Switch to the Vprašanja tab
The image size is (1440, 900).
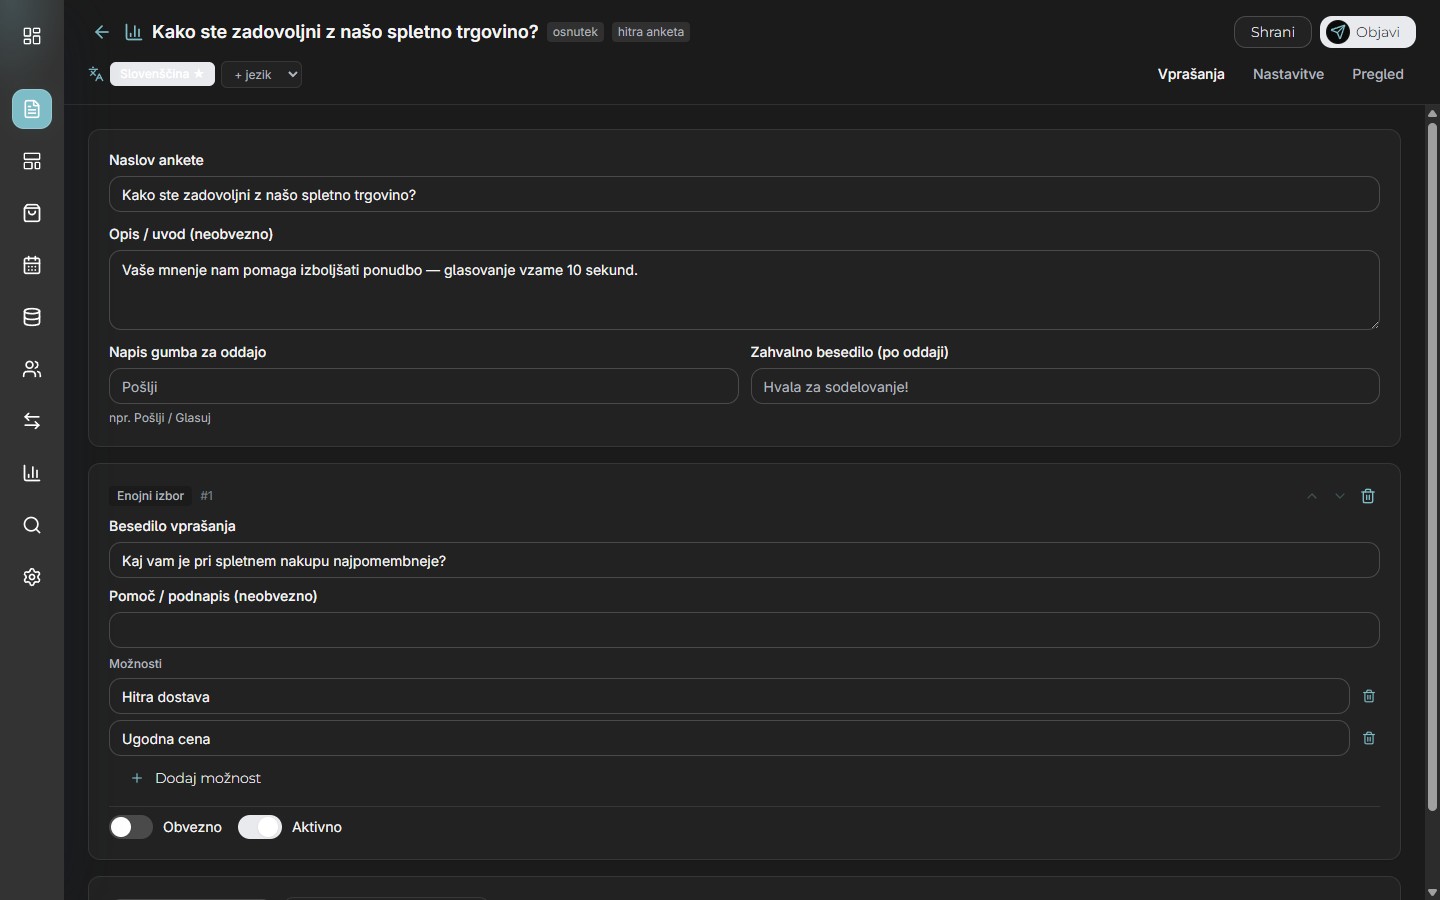click(x=1191, y=74)
